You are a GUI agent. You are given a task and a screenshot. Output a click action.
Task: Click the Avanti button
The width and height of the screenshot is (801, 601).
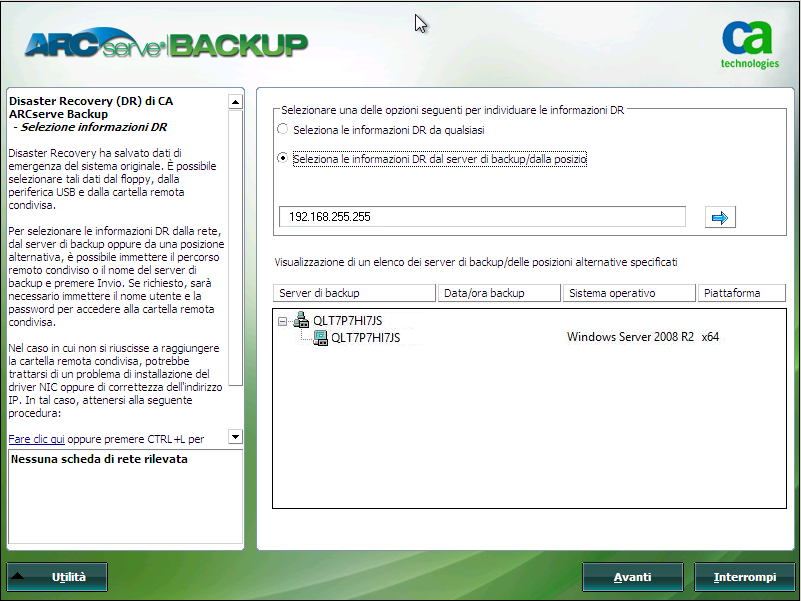632,577
